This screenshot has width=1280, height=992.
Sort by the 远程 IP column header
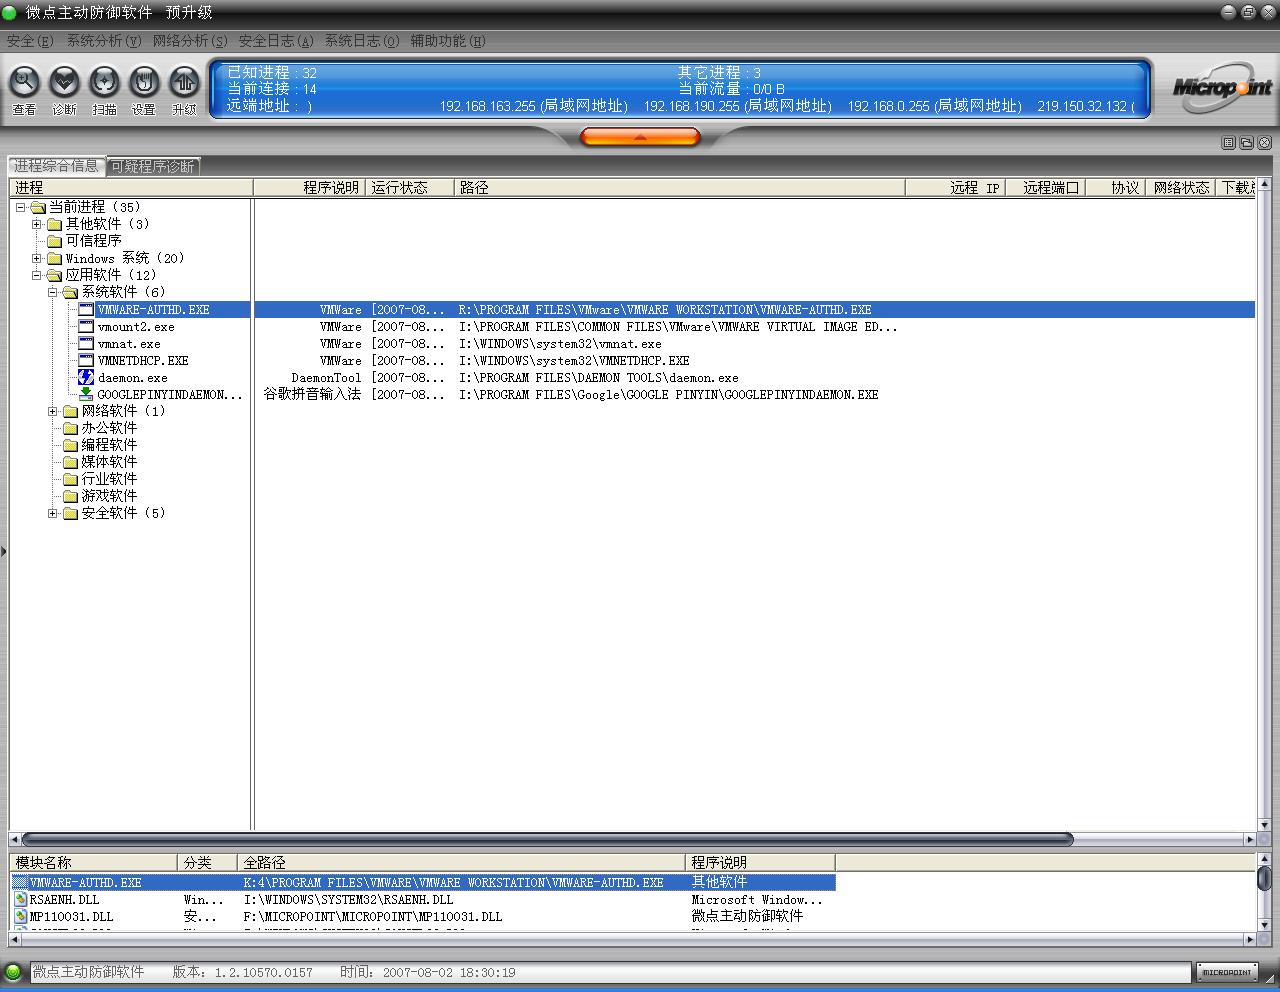955,188
